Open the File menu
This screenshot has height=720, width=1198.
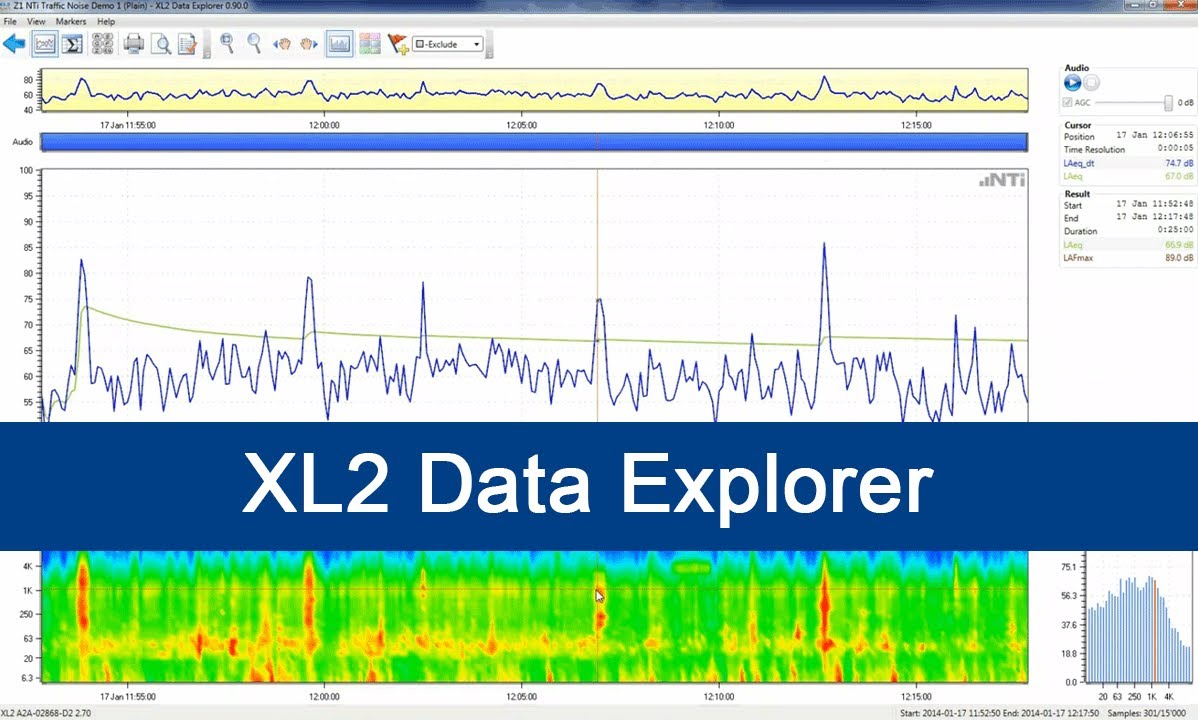click(x=10, y=21)
